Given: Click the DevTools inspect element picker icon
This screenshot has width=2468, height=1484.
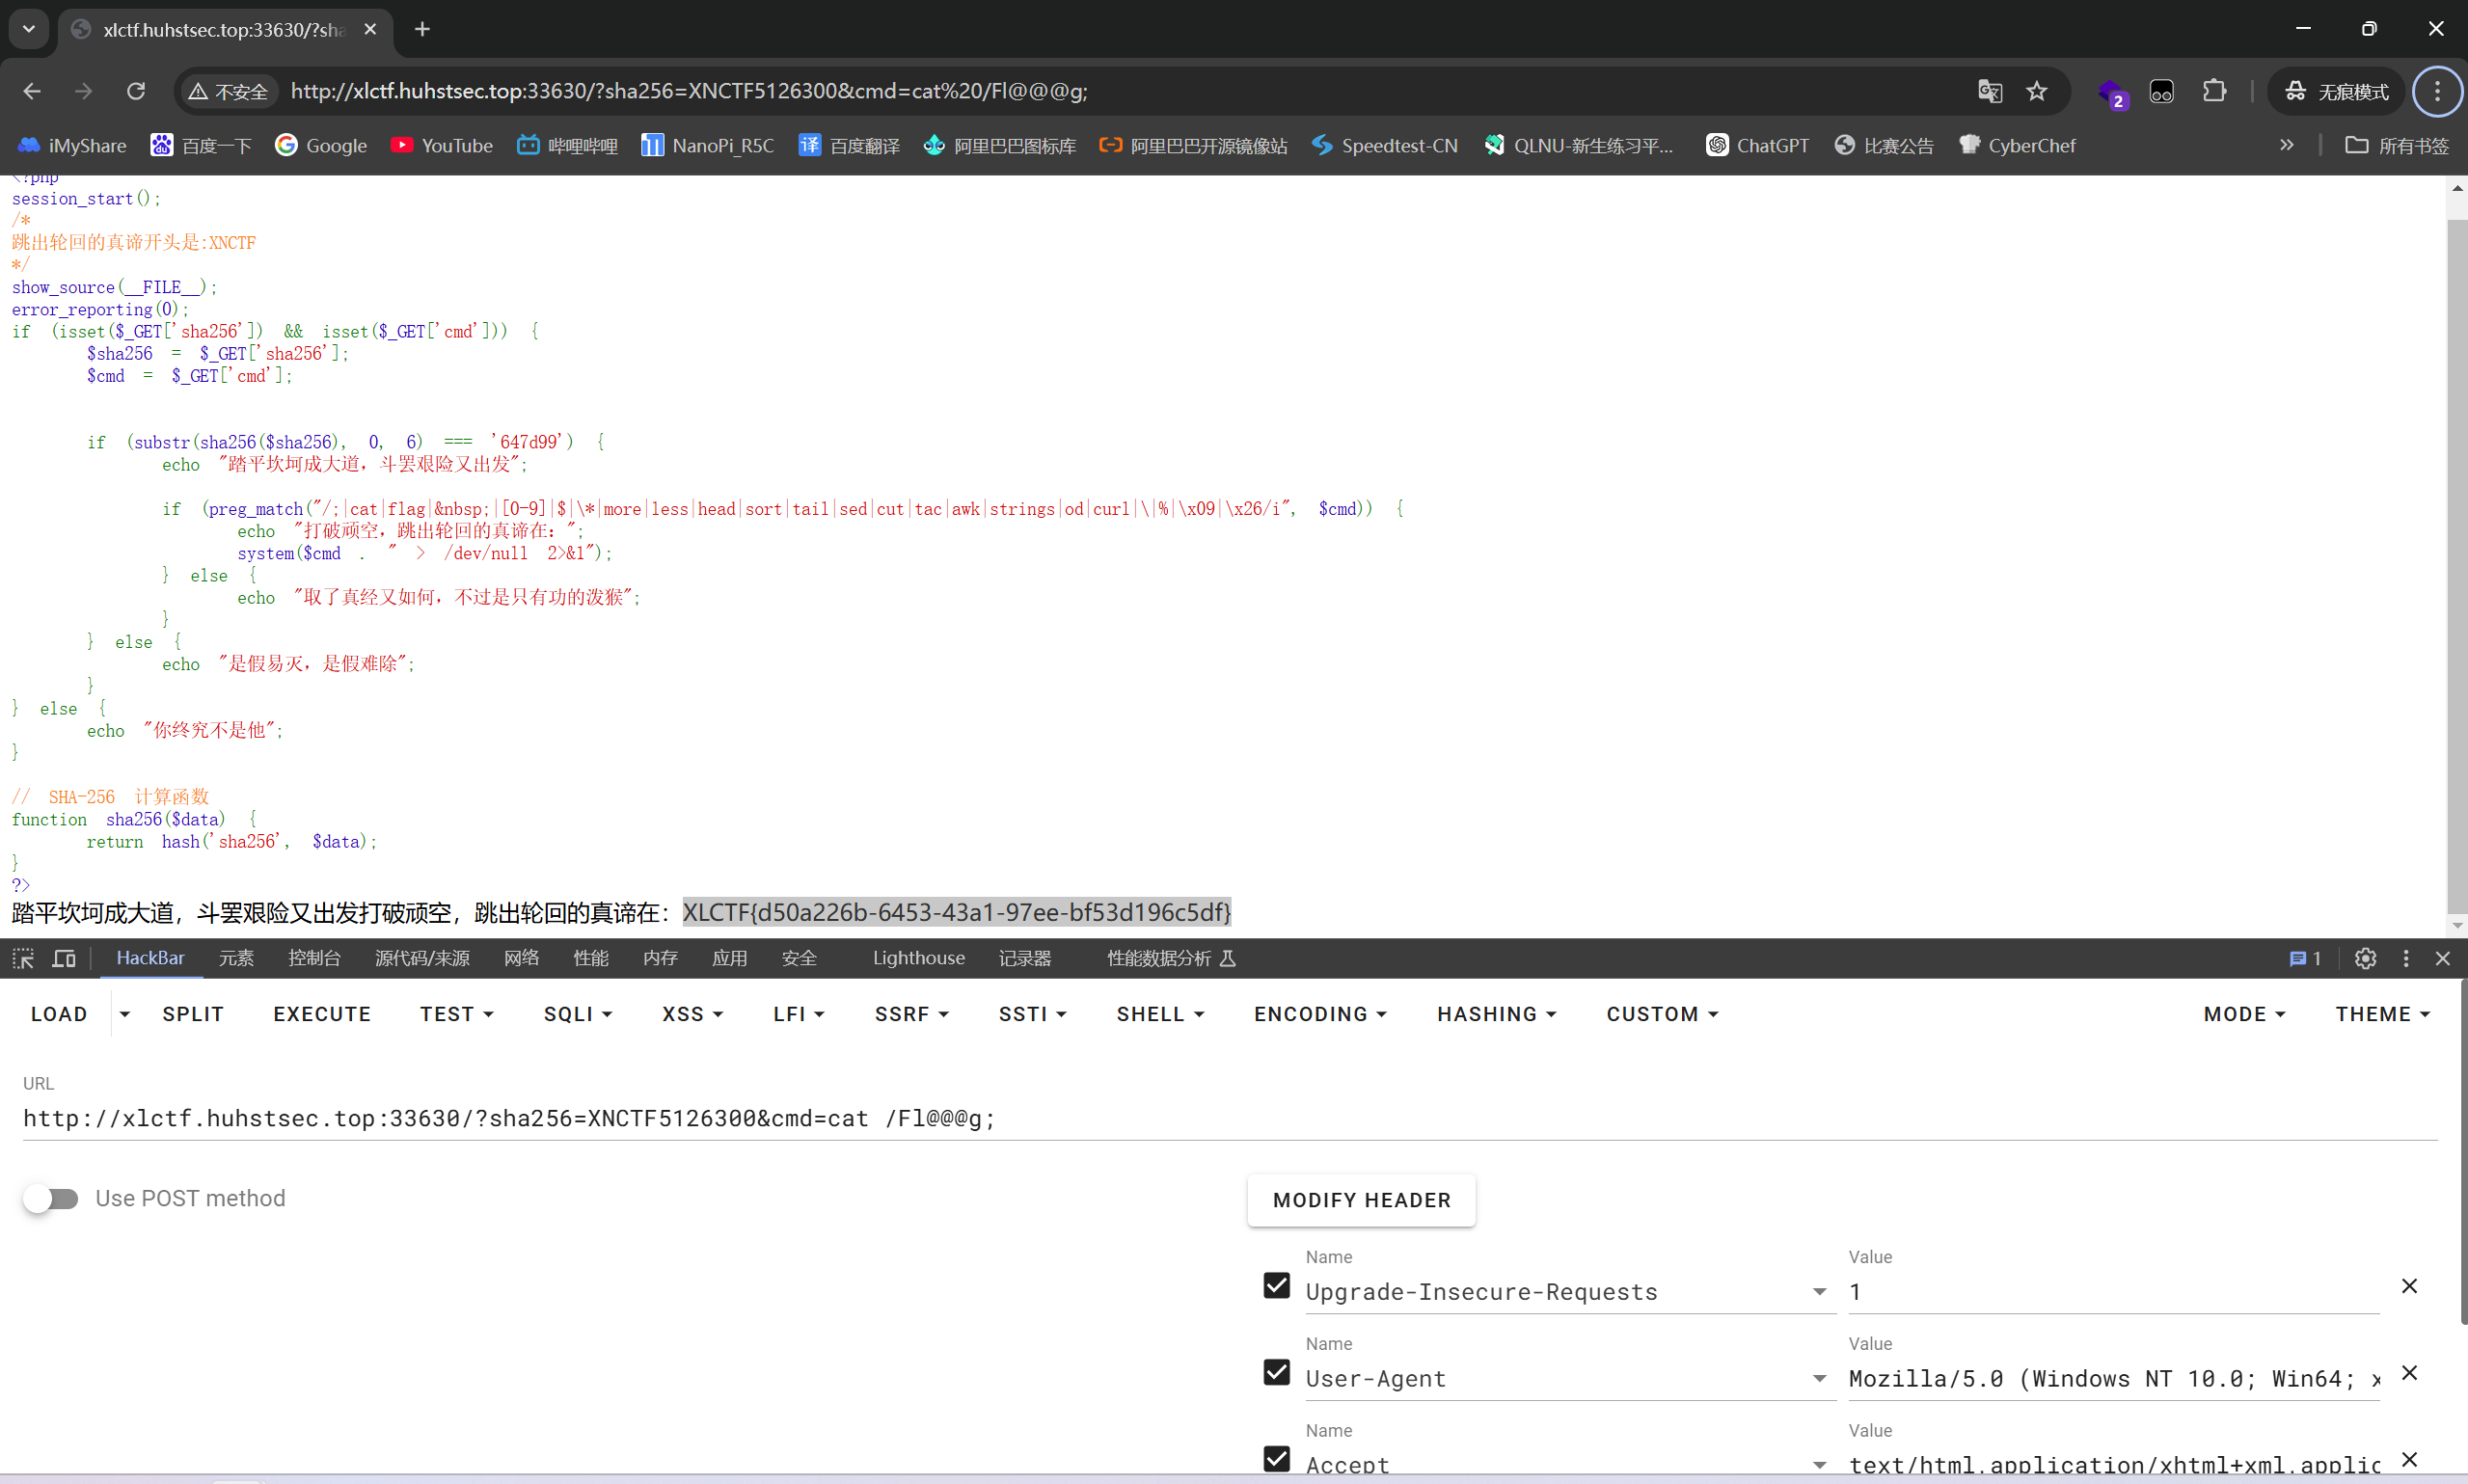Looking at the screenshot, I should (23, 958).
